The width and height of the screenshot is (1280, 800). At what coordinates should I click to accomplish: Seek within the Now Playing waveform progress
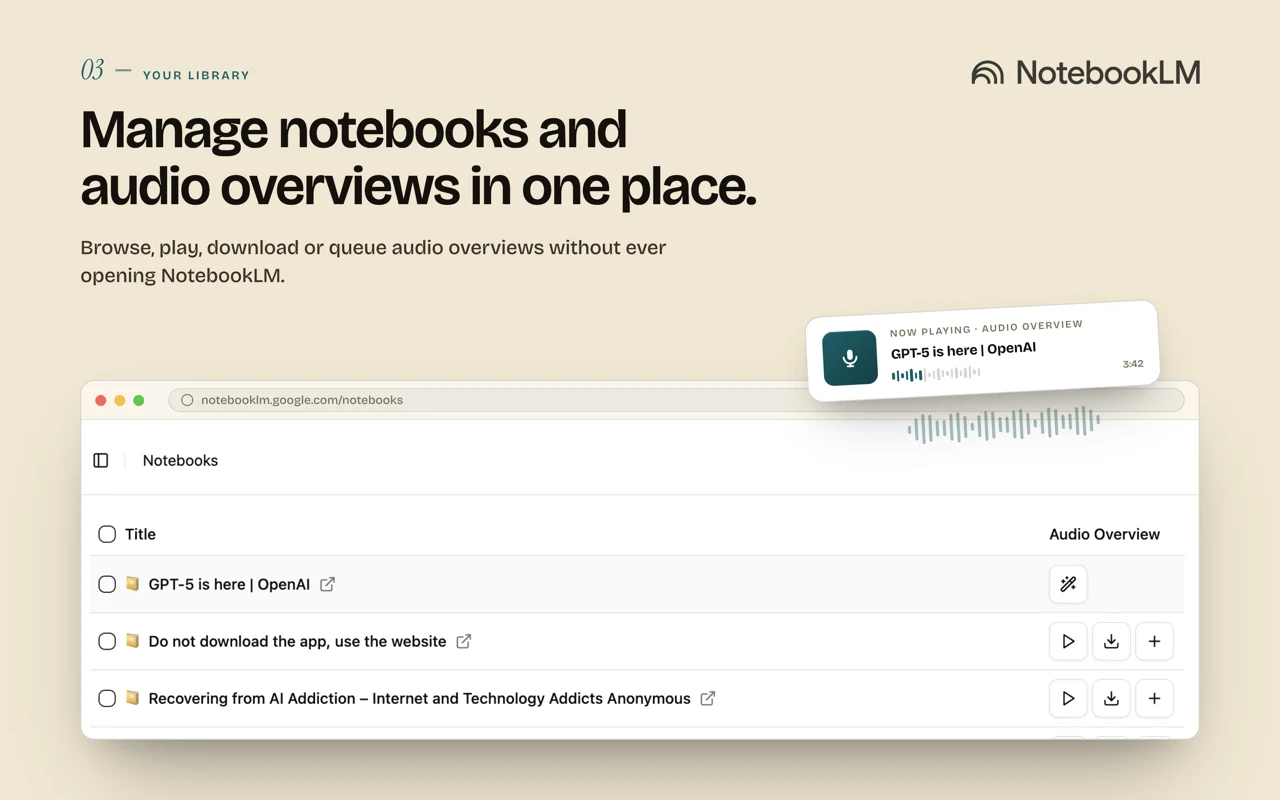[936, 374]
